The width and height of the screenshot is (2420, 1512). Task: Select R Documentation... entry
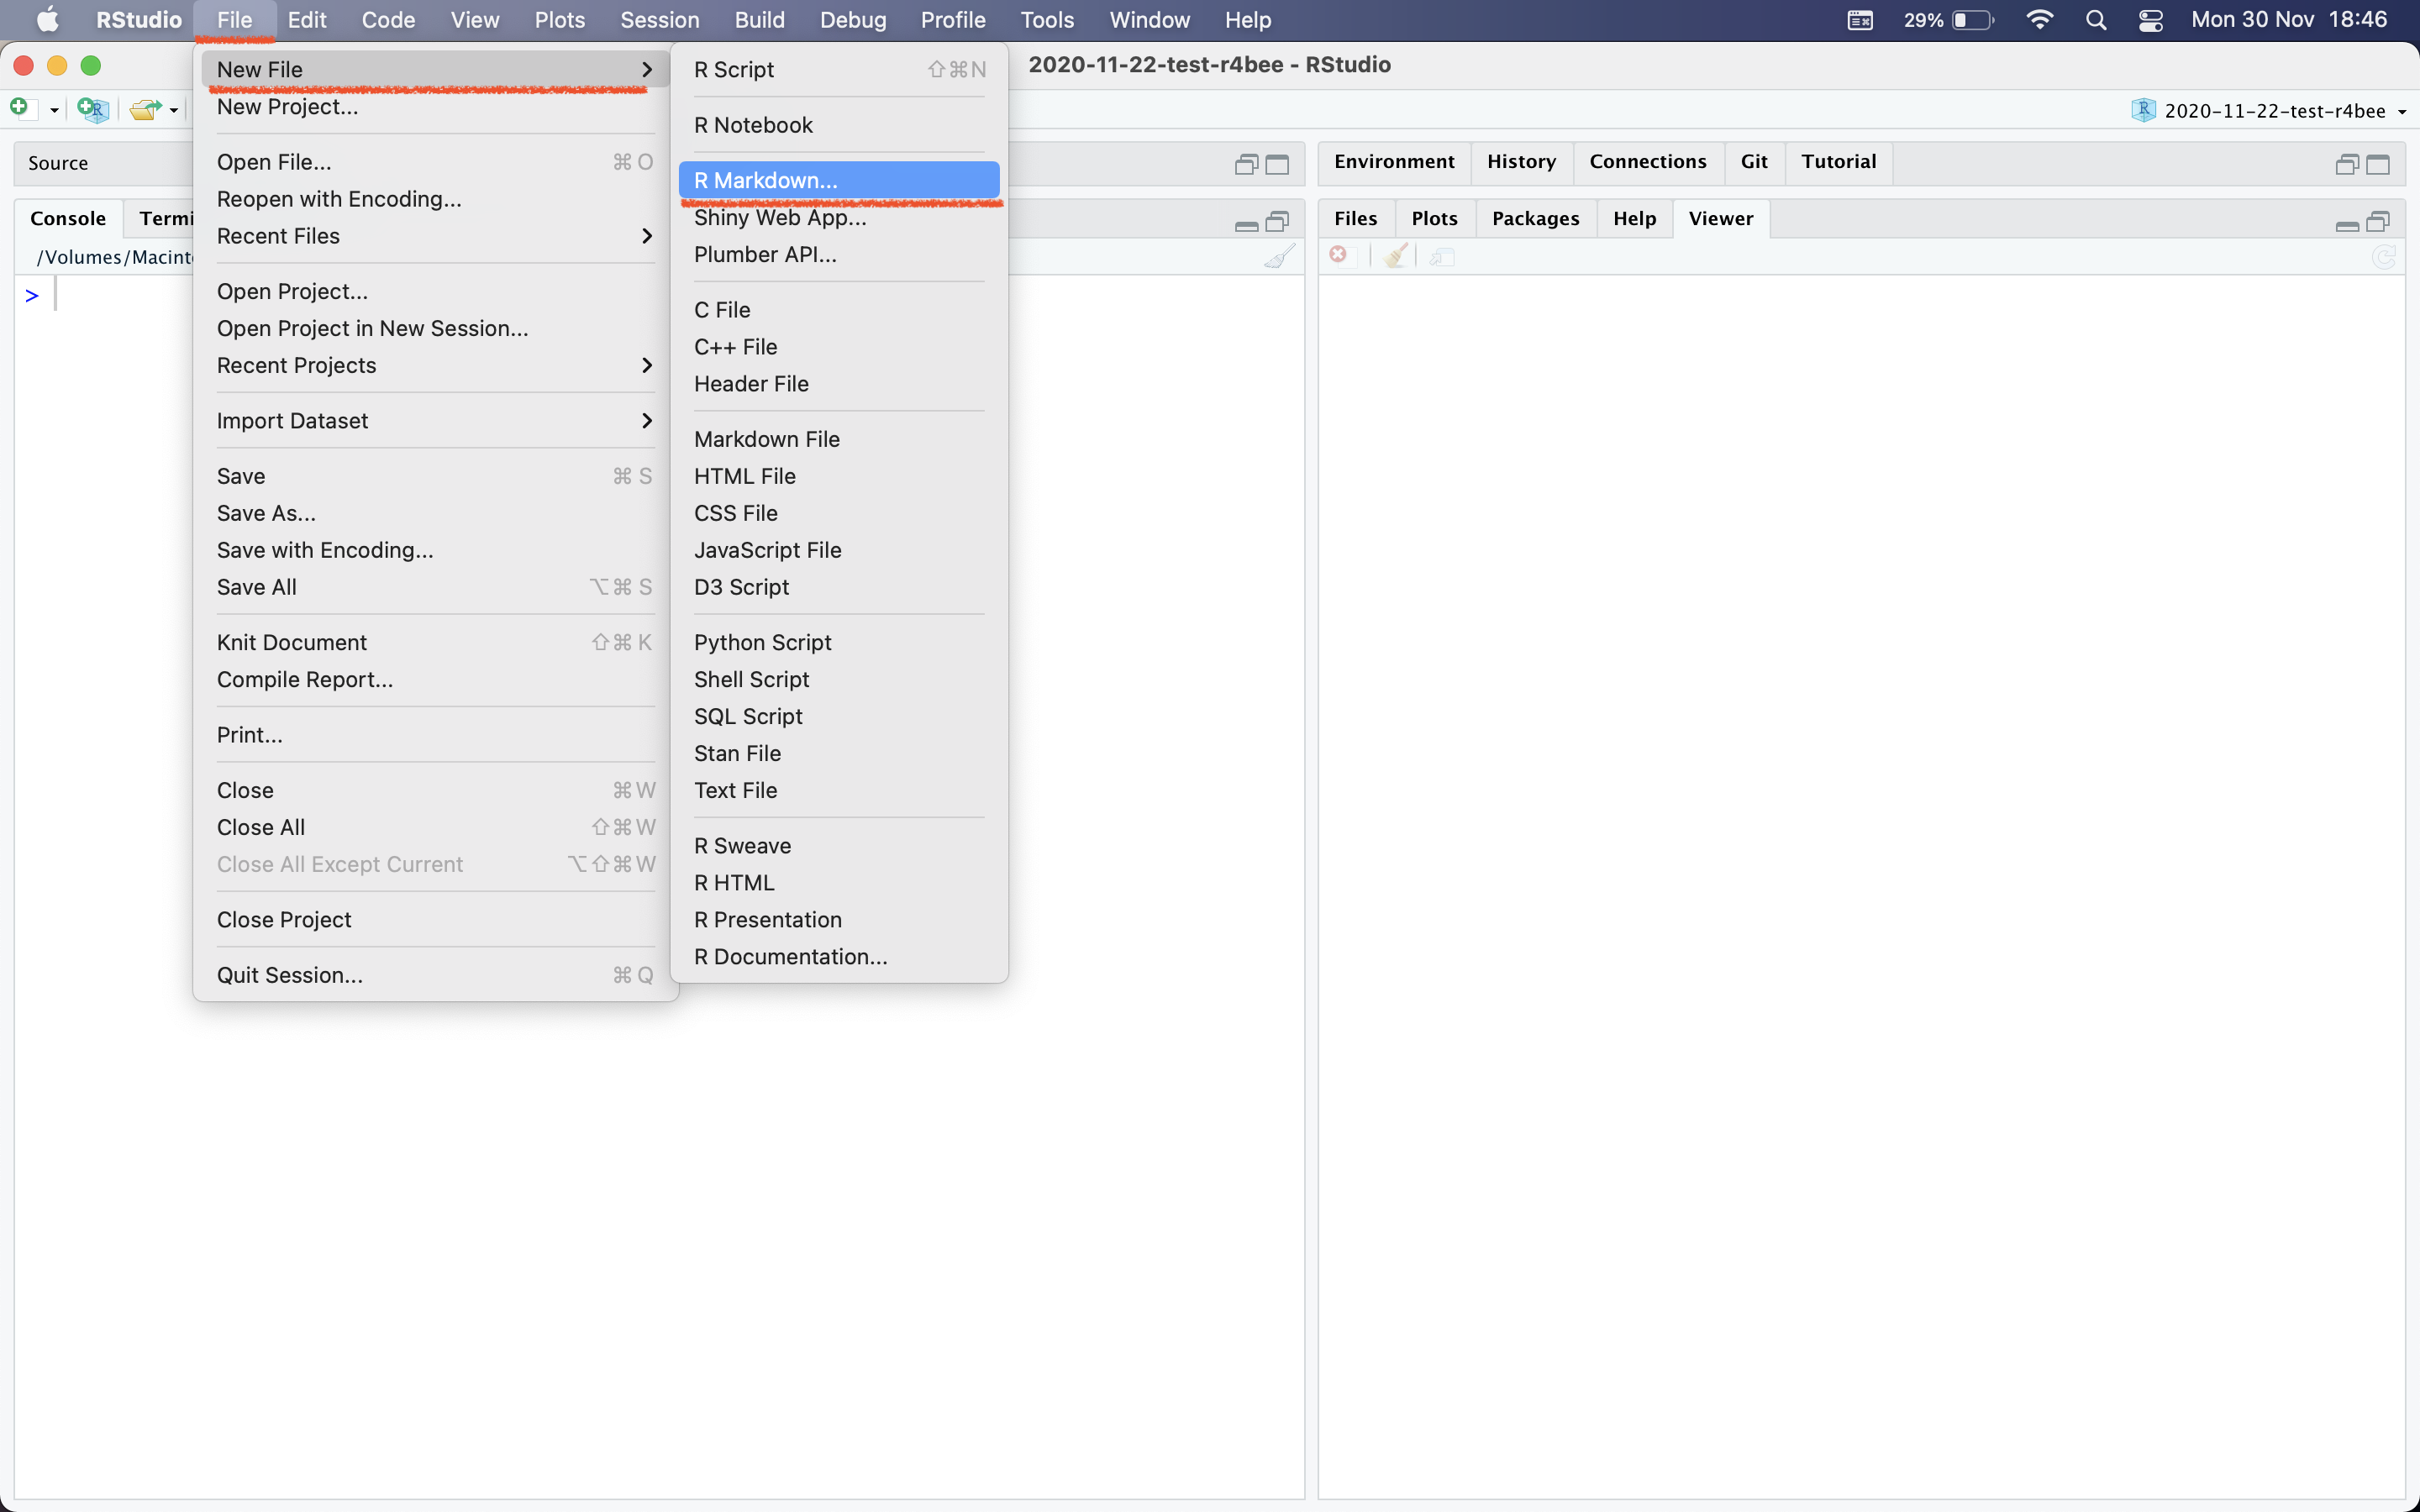pyautogui.click(x=838, y=956)
